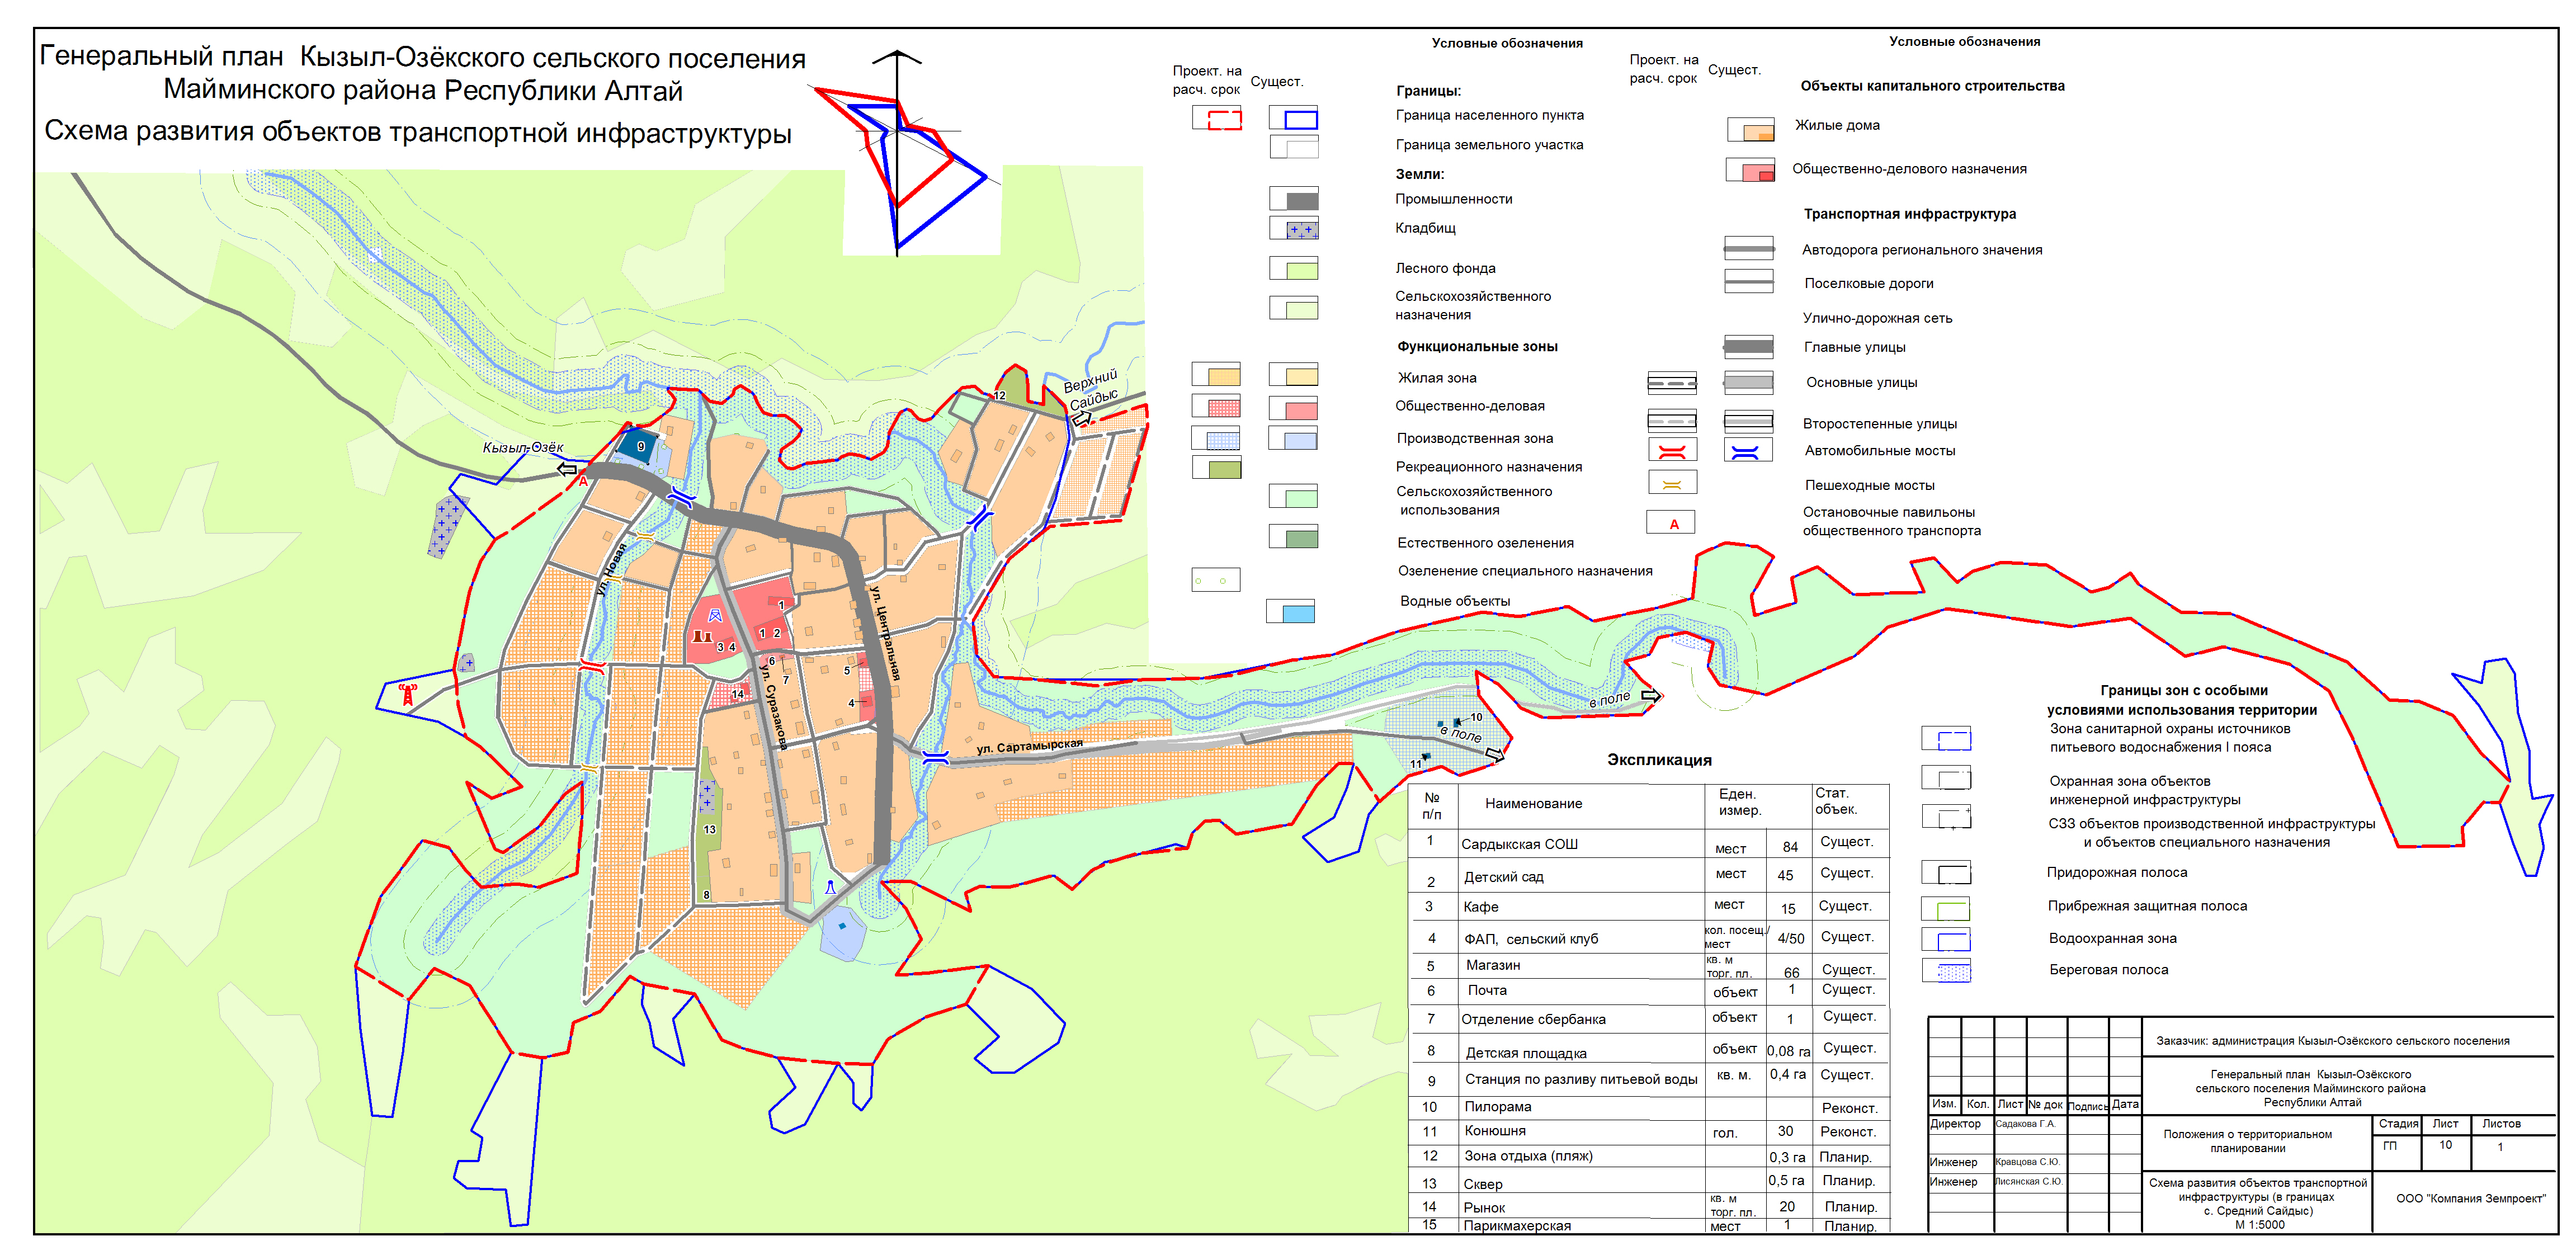
Task: Click the street label 'ул. Сартамырская'
Action: (x=1030, y=747)
